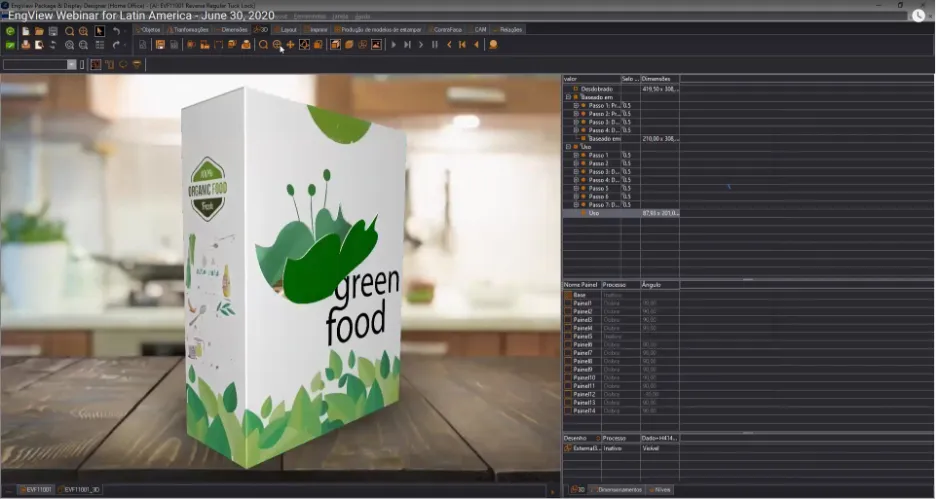Screen dimensions: 936x499
Task: Open the Objetos tab
Action: click(x=148, y=29)
